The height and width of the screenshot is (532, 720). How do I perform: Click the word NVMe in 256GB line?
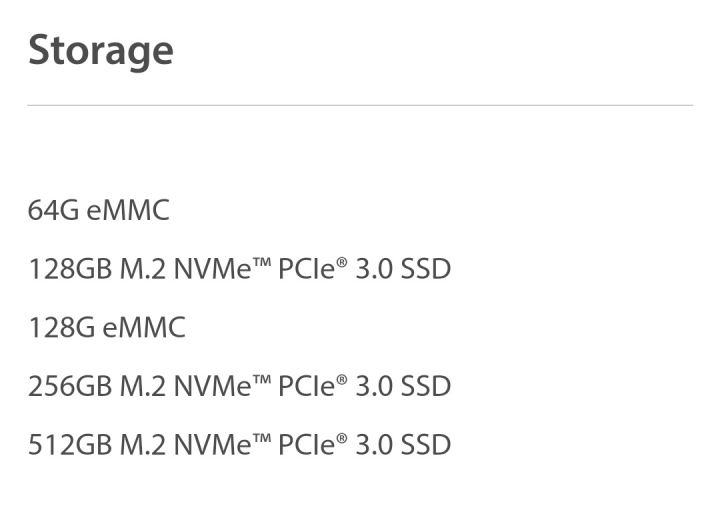coord(213,386)
